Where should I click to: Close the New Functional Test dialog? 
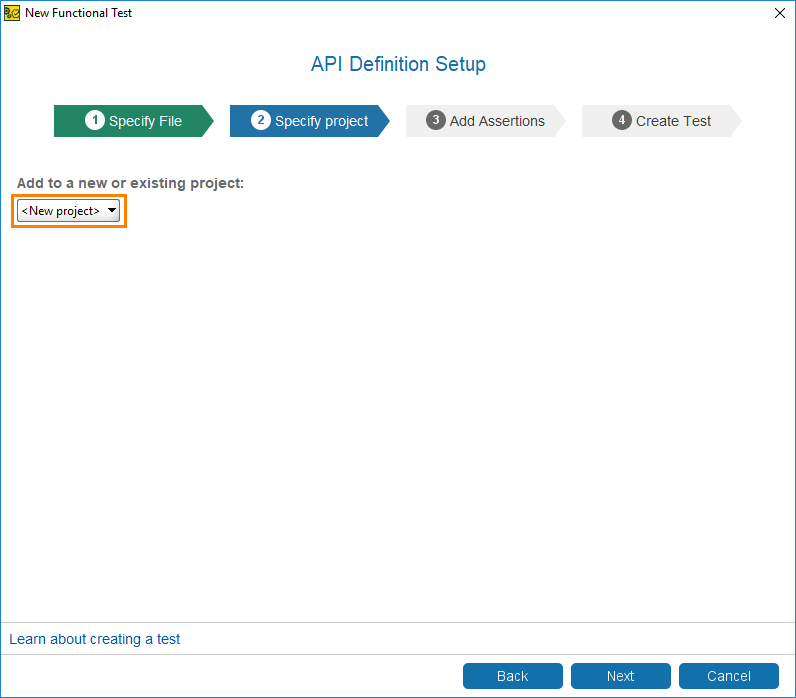point(780,13)
